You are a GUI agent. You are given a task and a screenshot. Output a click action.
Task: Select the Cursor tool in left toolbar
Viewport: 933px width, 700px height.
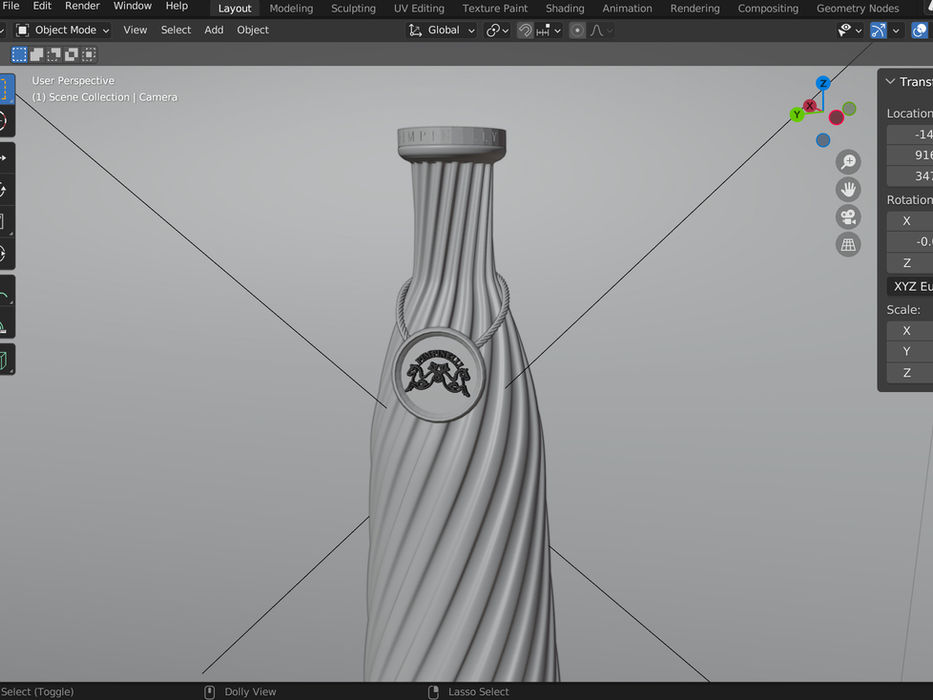pyautogui.click(x=5, y=121)
